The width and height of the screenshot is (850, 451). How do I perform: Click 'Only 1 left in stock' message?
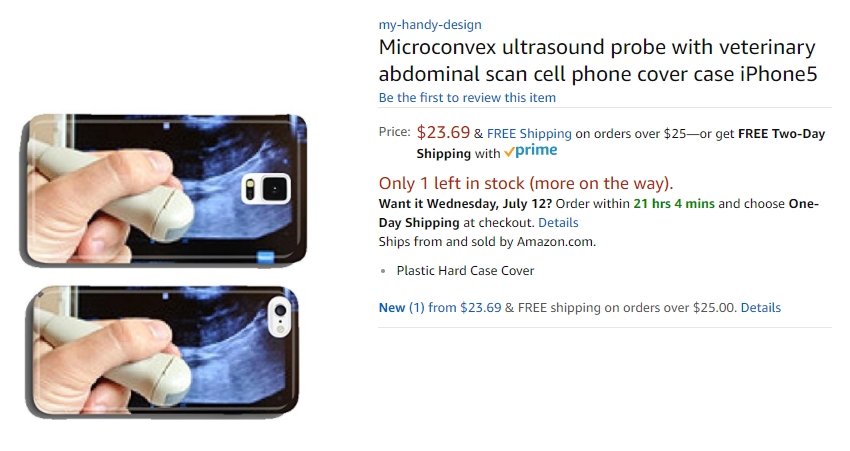point(526,183)
